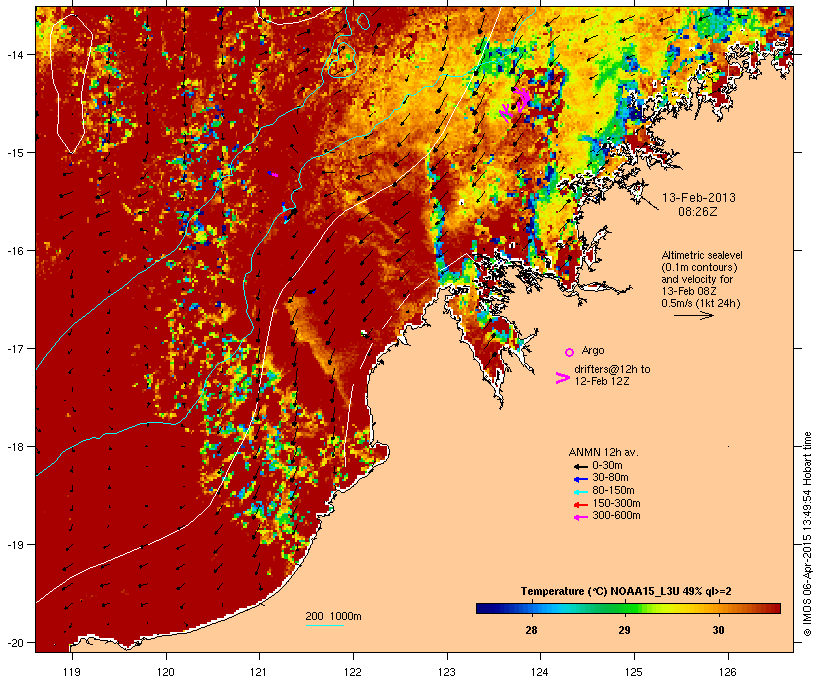The width and height of the screenshot is (820, 680).
Task: Click the 300-600m depth label
Action: 616,516
